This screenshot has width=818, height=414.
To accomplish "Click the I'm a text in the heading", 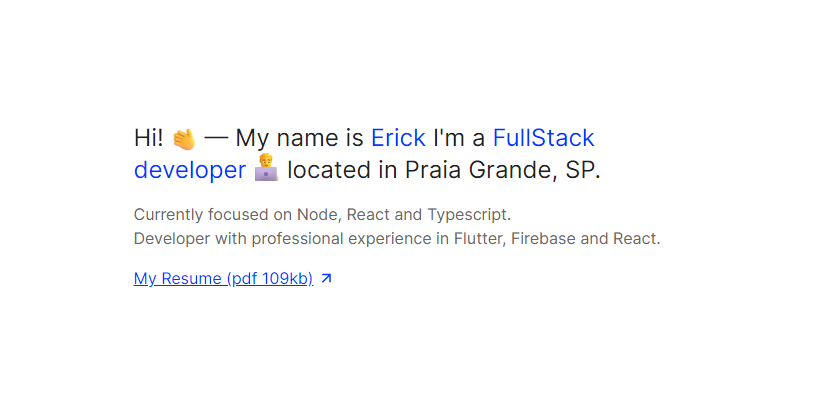I will [459, 138].
